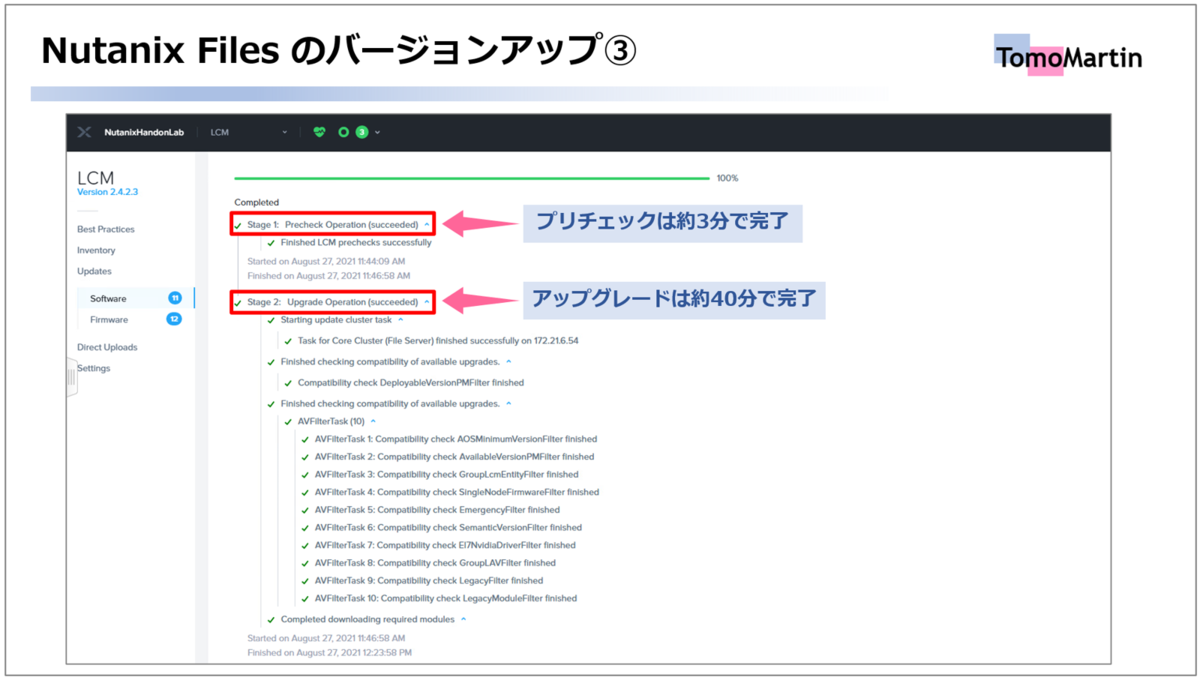Open Best Practices in LCM sidebar

106,229
